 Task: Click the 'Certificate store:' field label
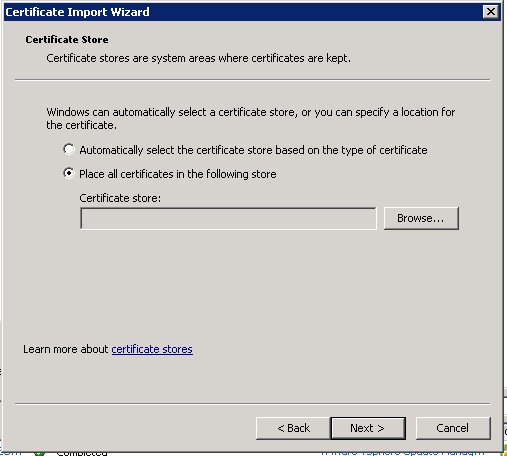pos(120,198)
